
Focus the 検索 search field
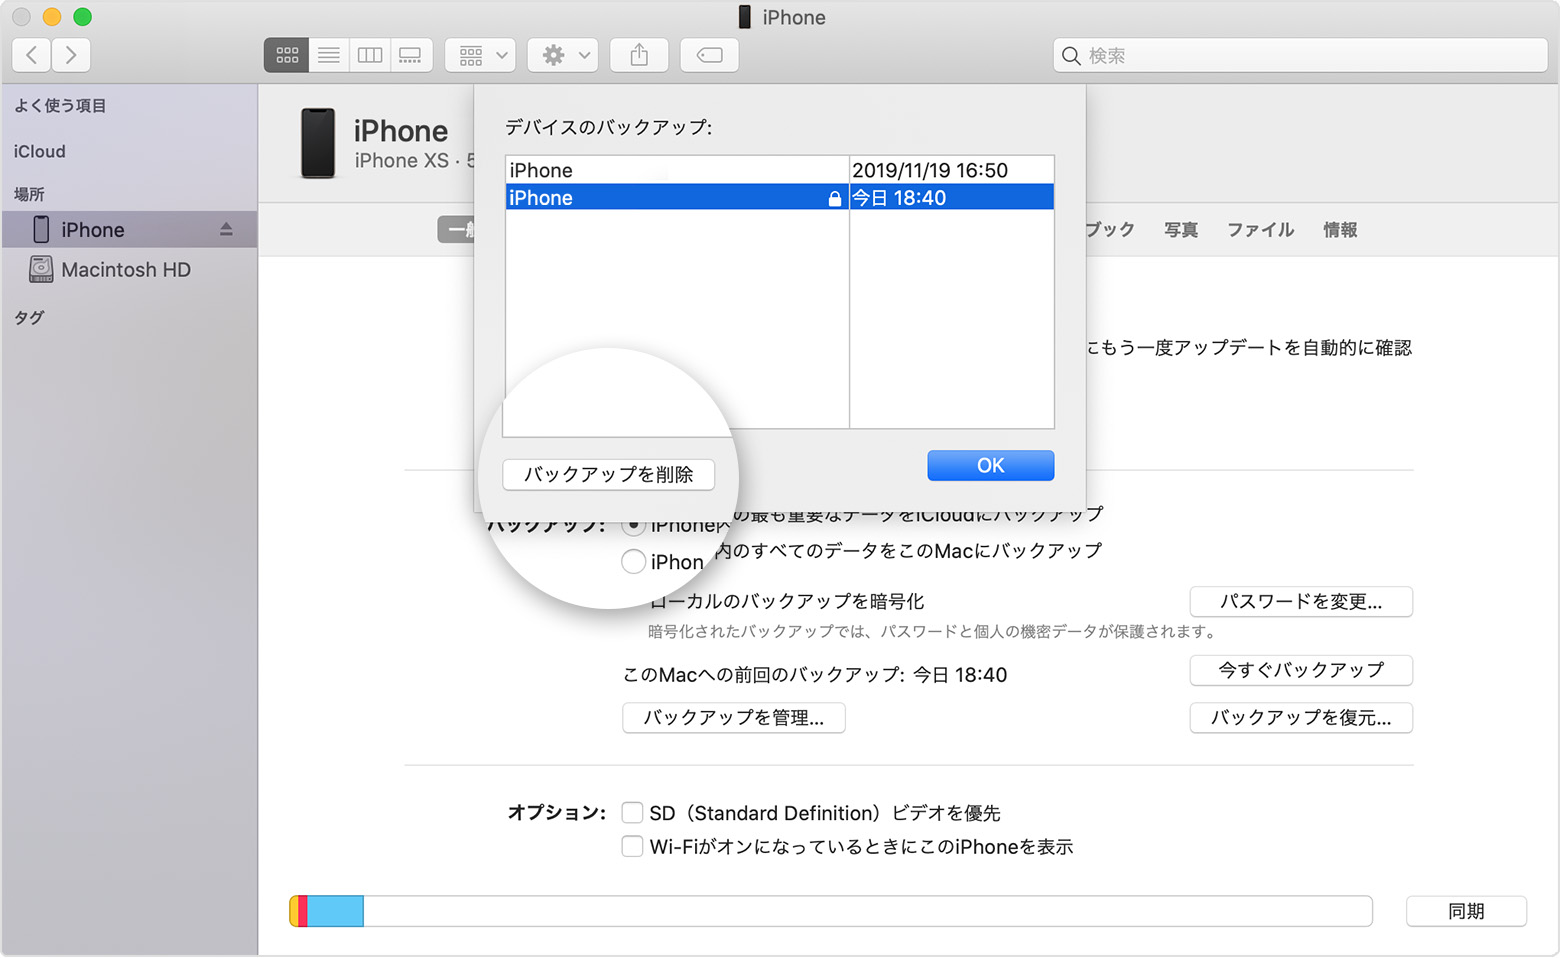pyautogui.click(x=1300, y=55)
